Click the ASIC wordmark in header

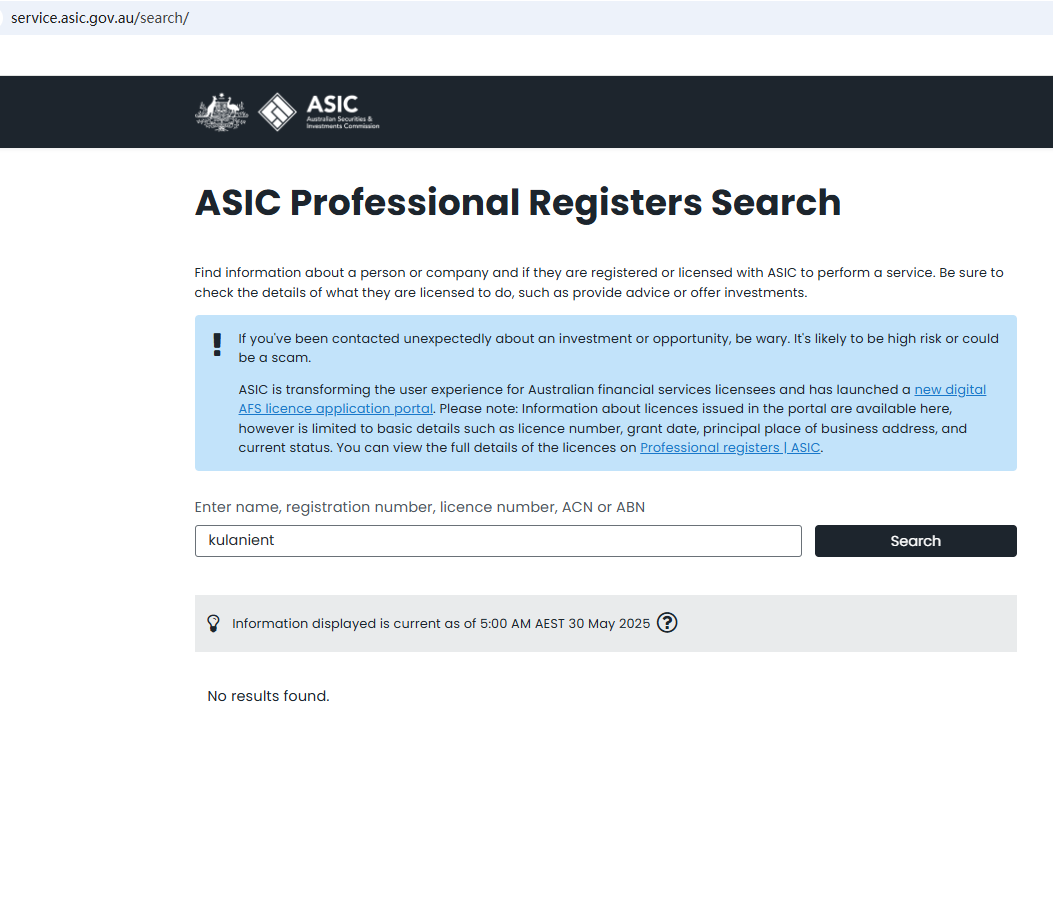coord(332,105)
